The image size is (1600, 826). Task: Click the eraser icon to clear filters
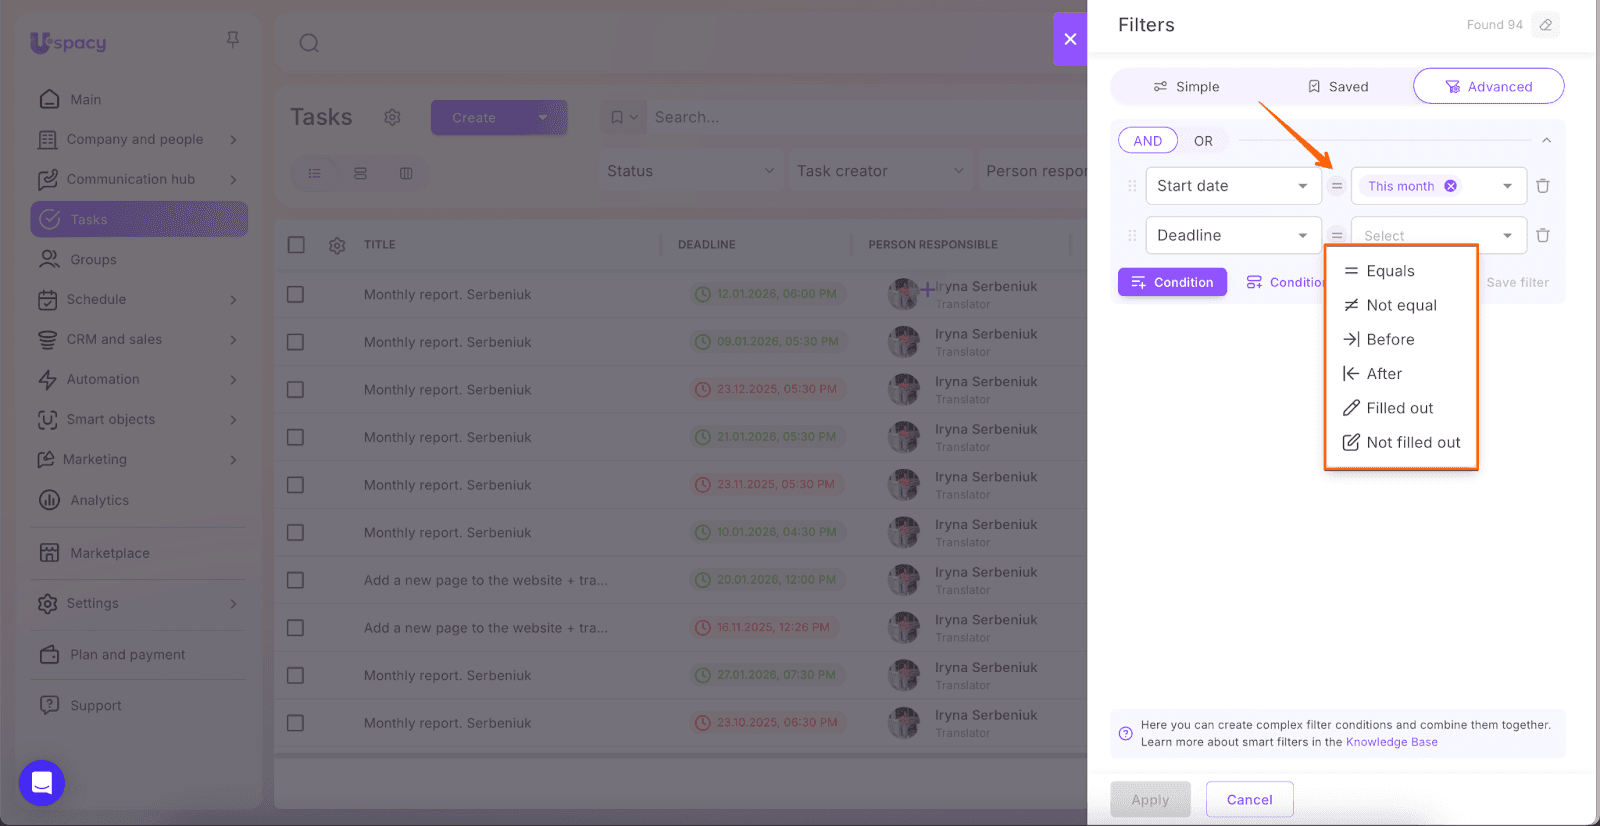[1546, 25]
